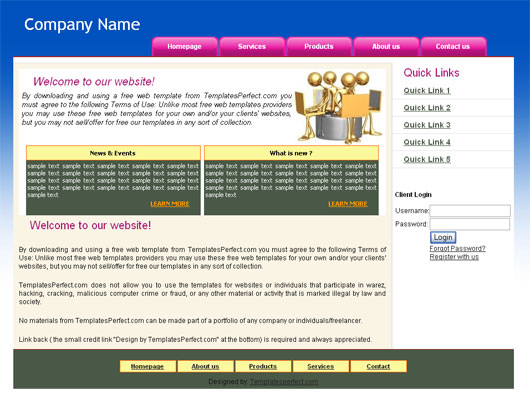
Task: Visit the Templatesperfect.com credit link
Action: pos(284,381)
